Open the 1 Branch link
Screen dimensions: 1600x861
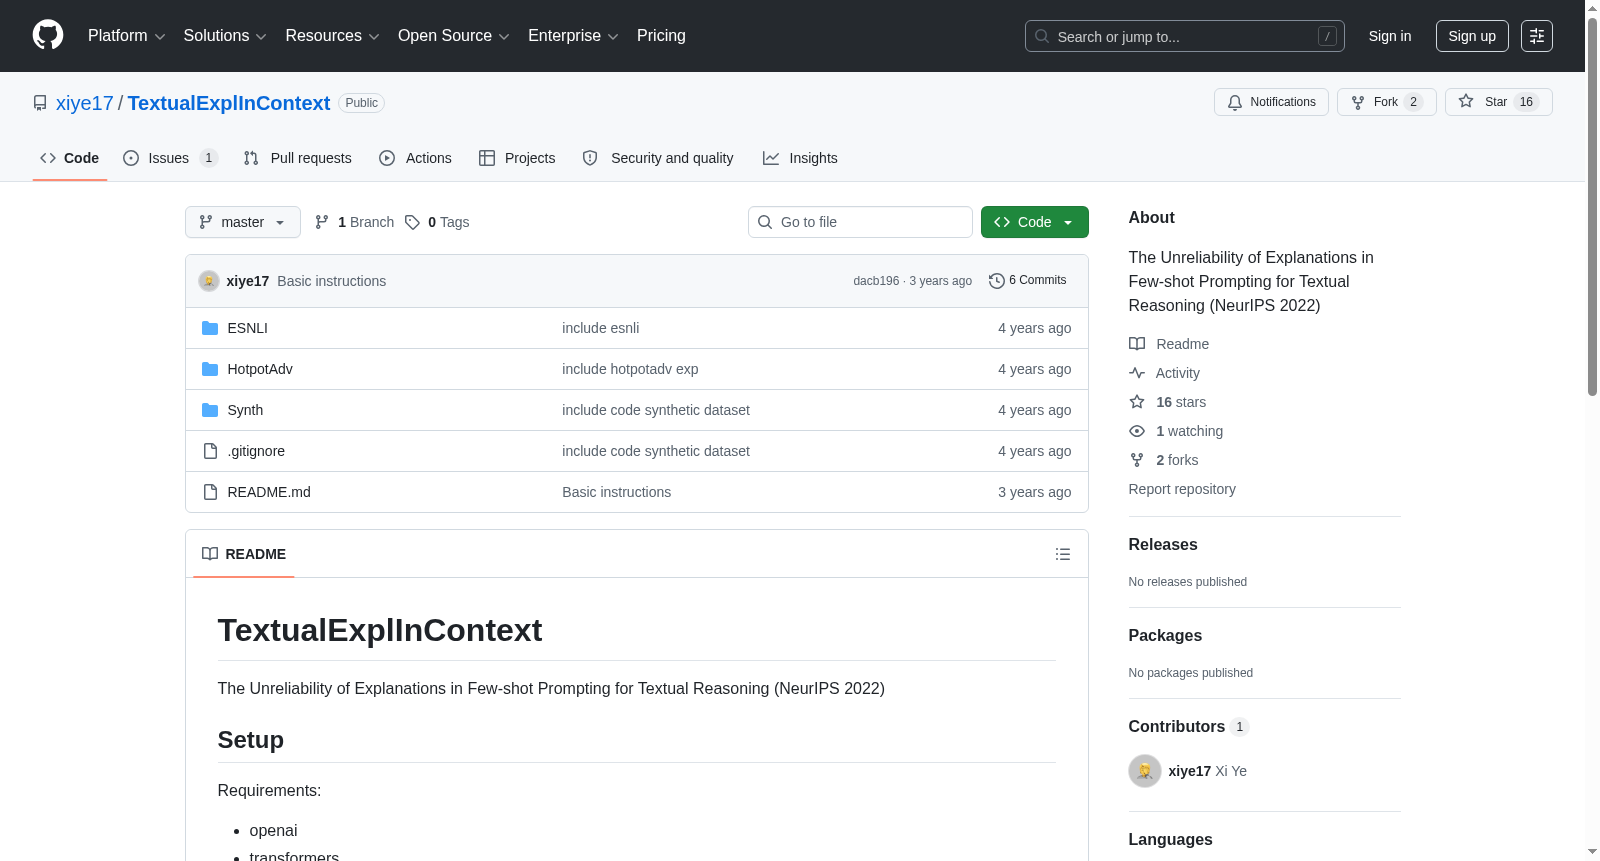tap(355, 222)
